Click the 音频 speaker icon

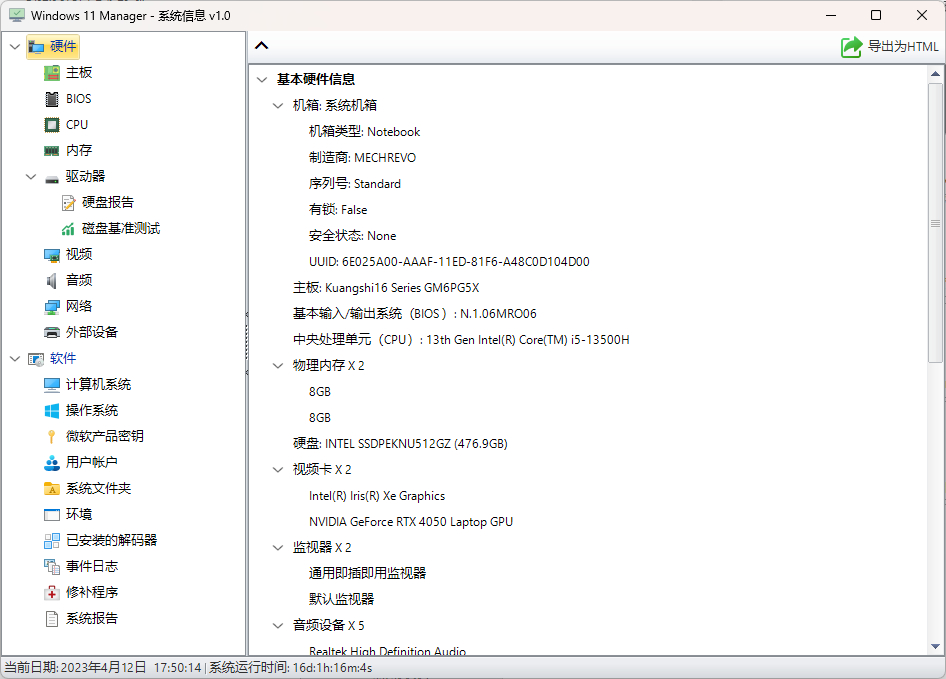click(52, 281)
